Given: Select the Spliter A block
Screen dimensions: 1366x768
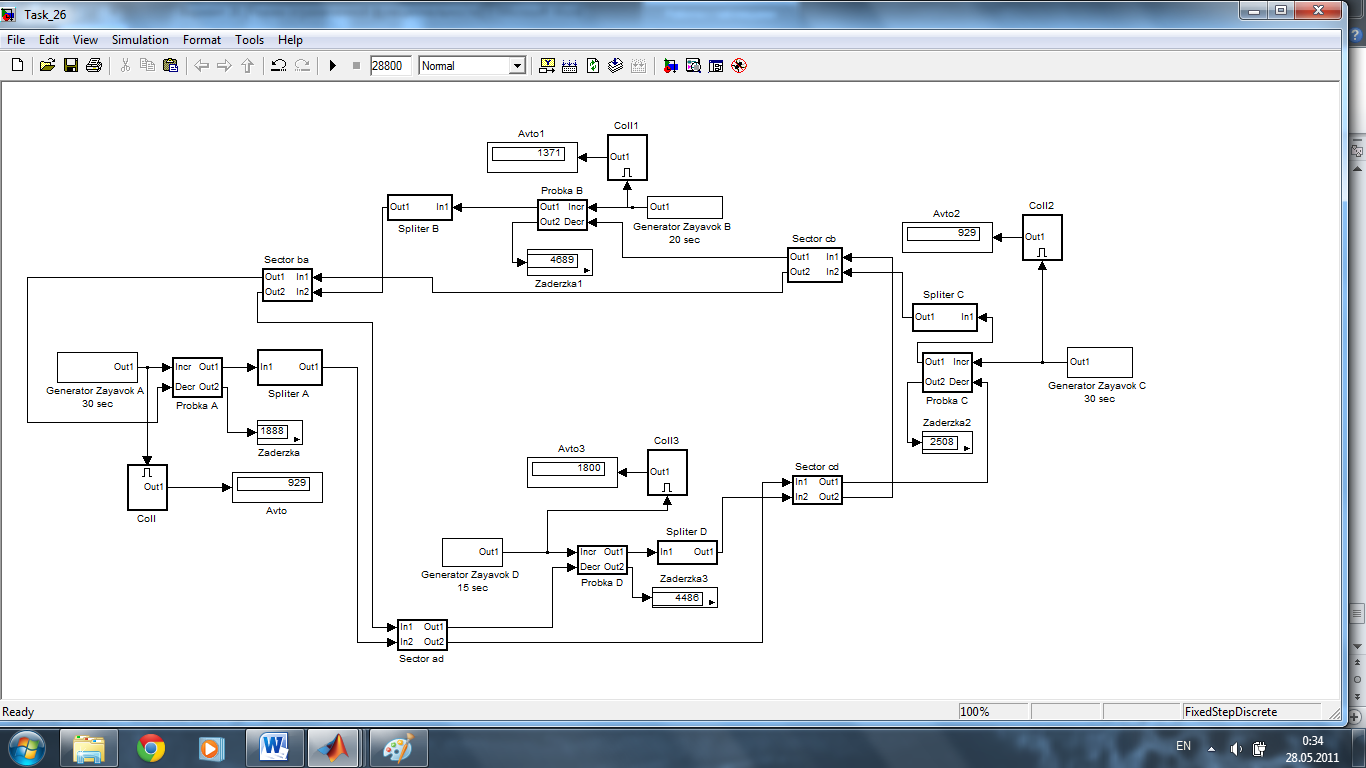Looking at the screenshot, I should [x=289, y=367].
